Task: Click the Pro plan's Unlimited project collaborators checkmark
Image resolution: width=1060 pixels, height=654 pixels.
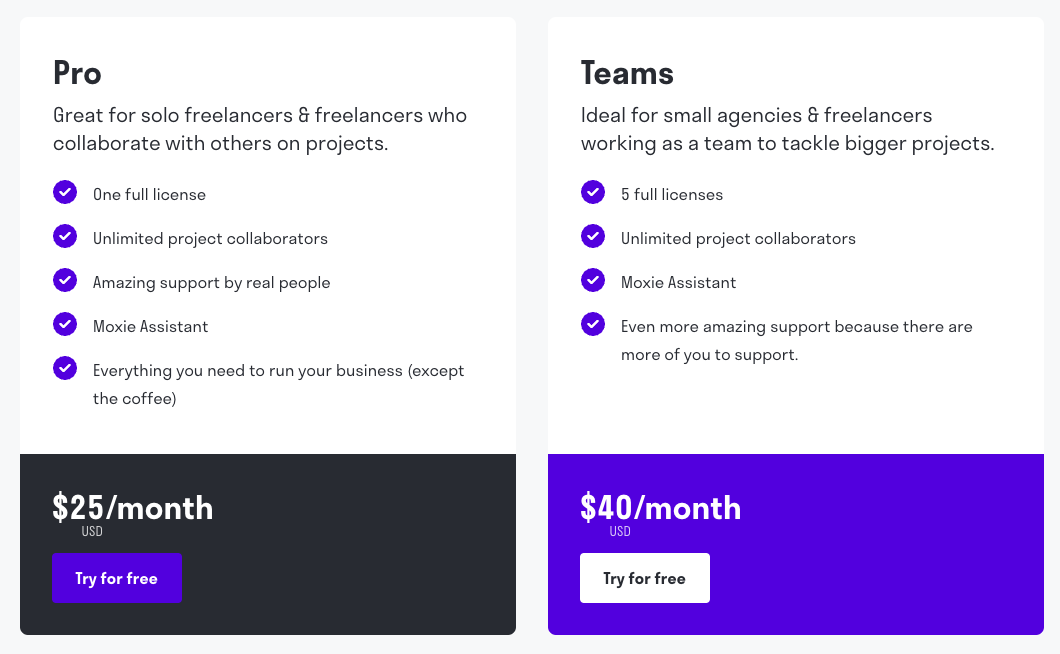Action: point(65,236)
